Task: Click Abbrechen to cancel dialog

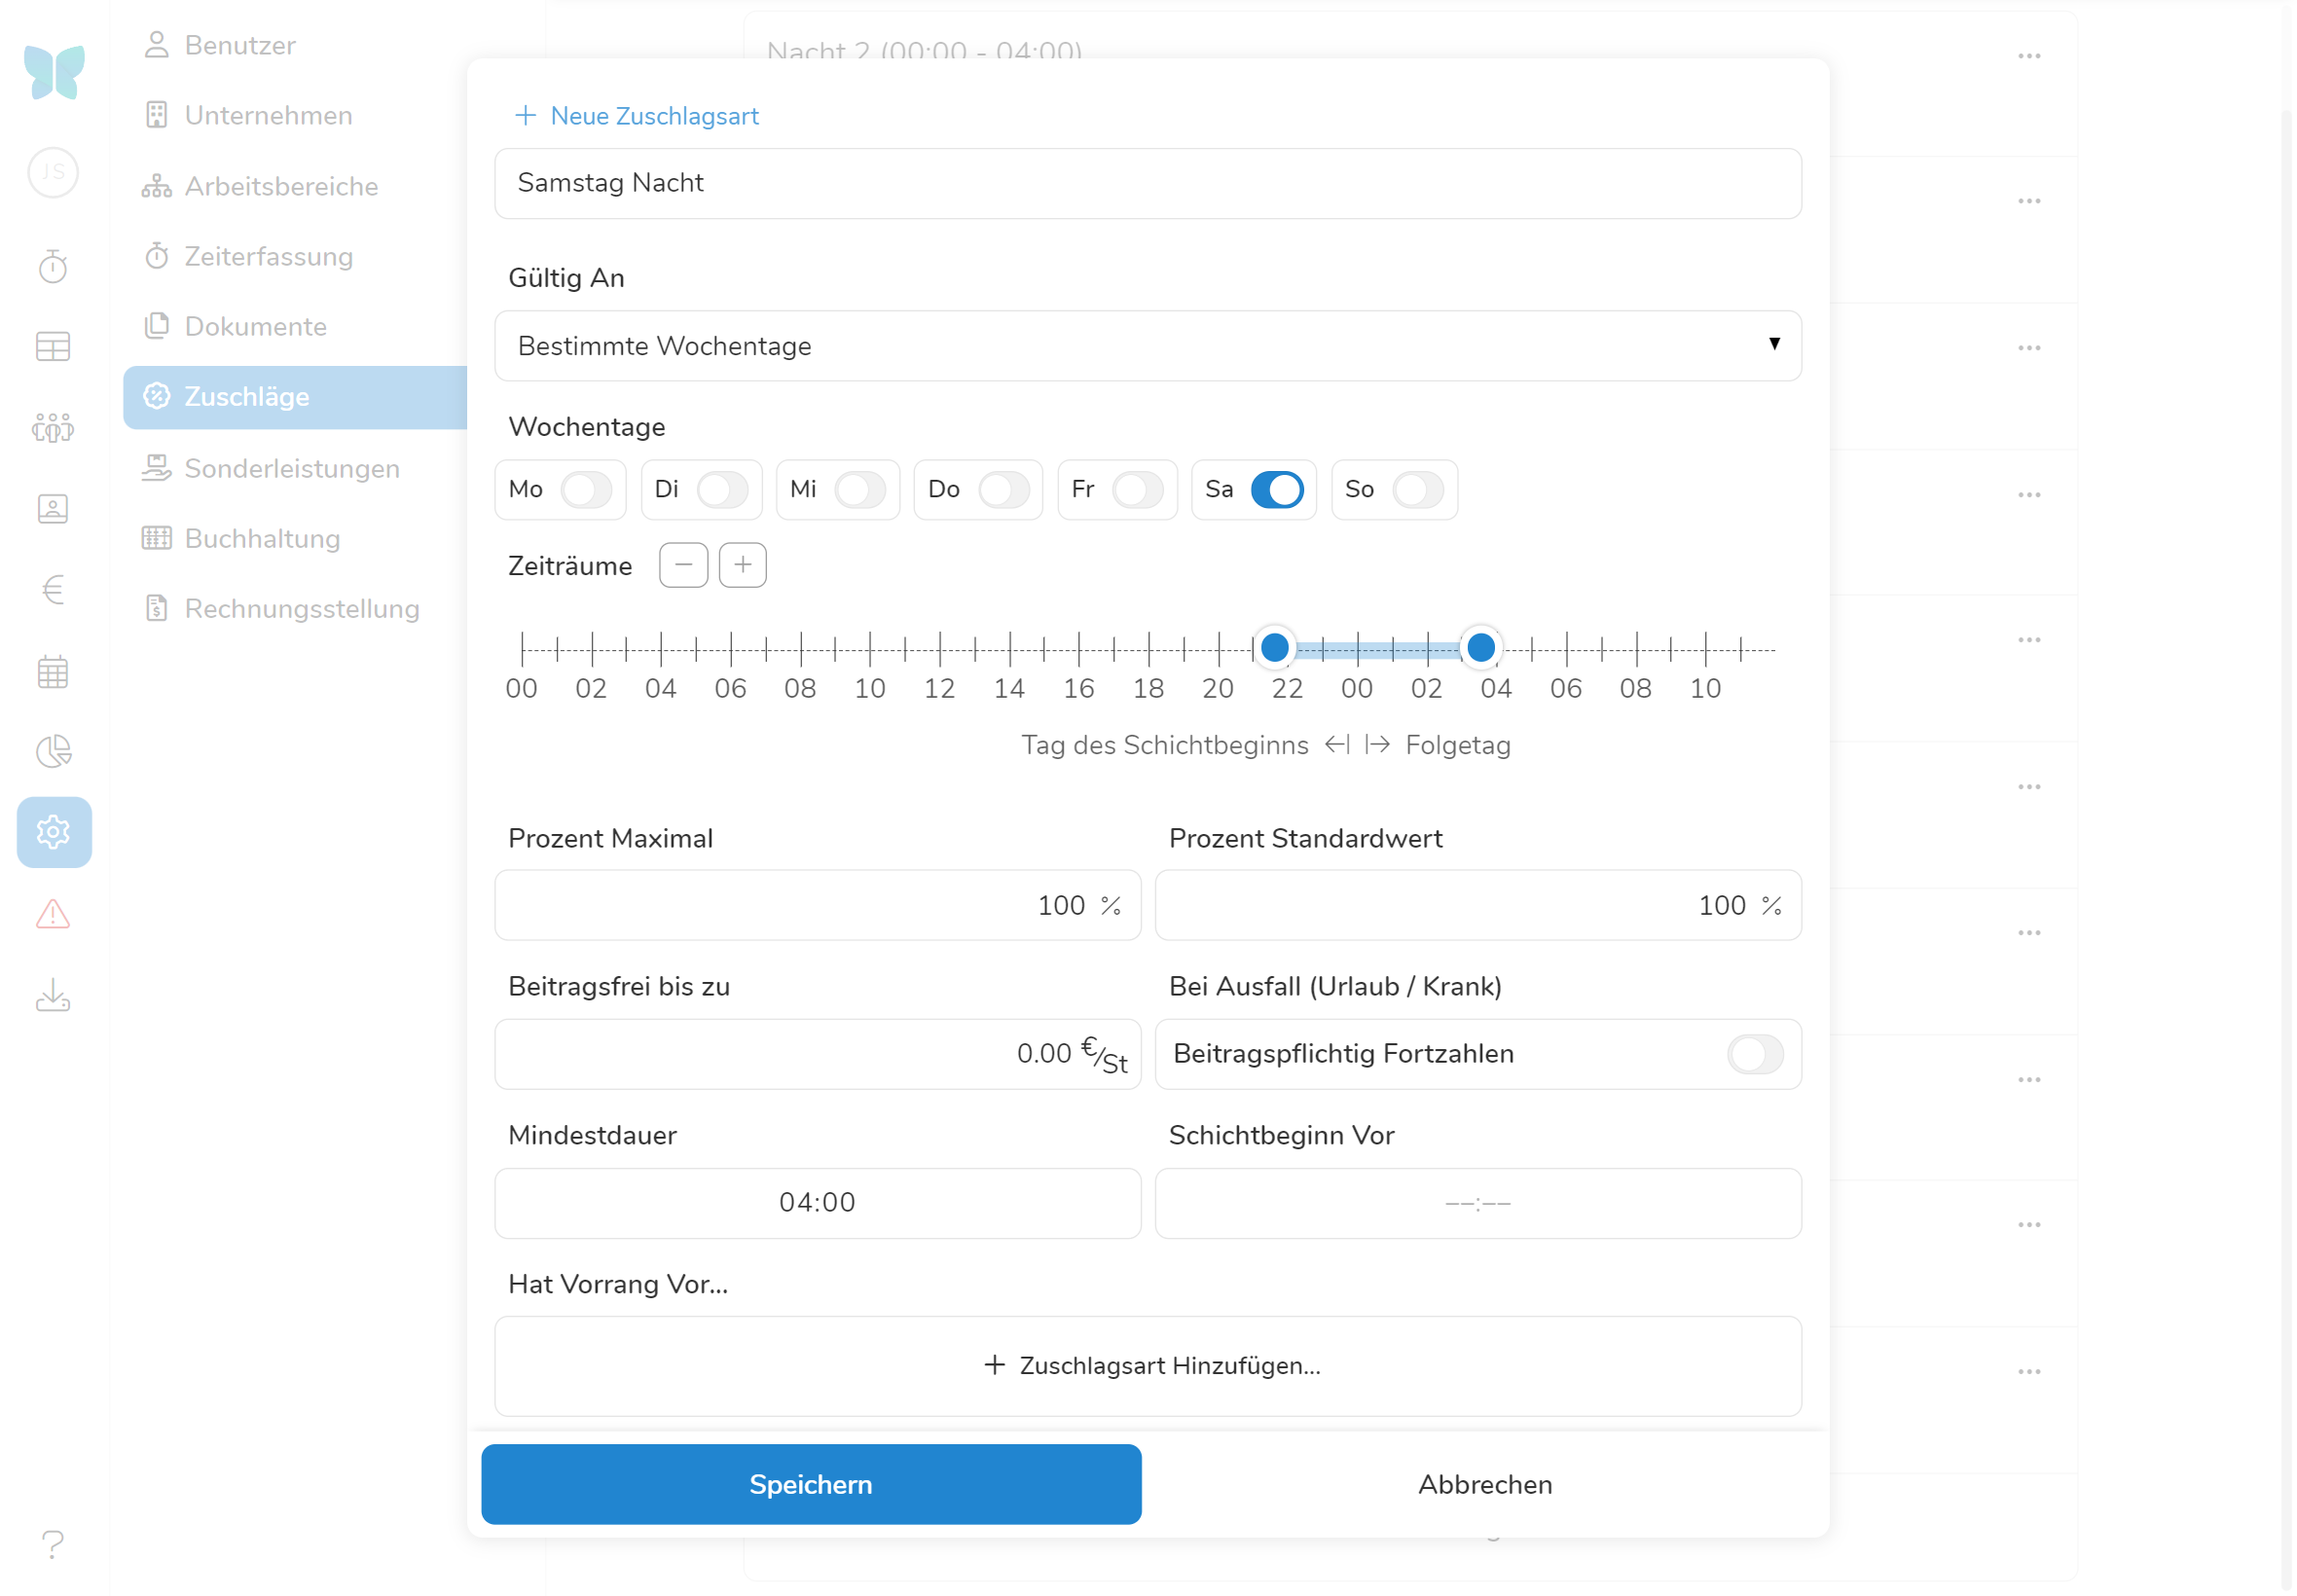Action: pos(1485,1485)
